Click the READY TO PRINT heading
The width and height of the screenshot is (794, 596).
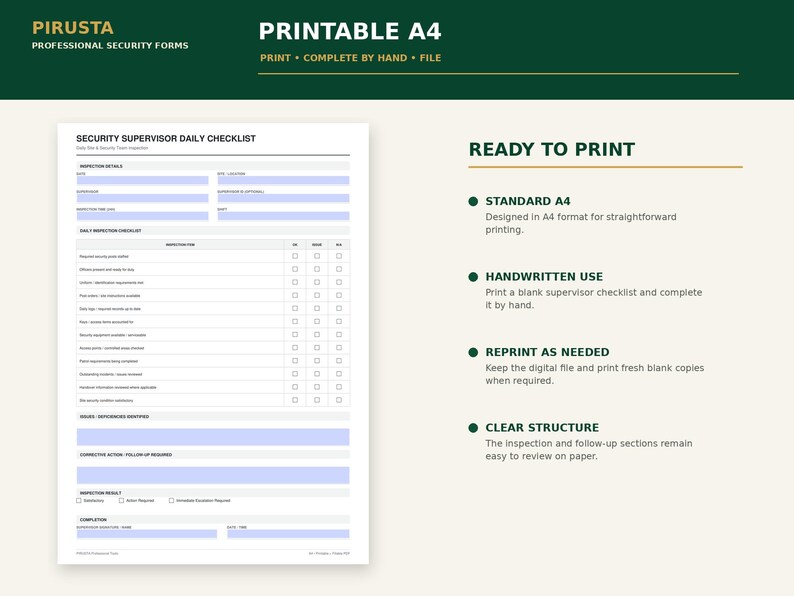click(x=552, y=149)
